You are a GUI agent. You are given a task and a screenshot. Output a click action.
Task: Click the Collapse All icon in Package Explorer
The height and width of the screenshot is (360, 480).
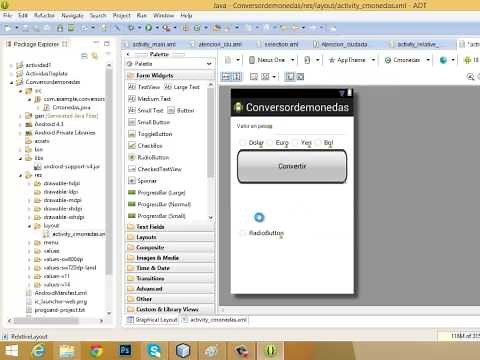pos(84,56)
